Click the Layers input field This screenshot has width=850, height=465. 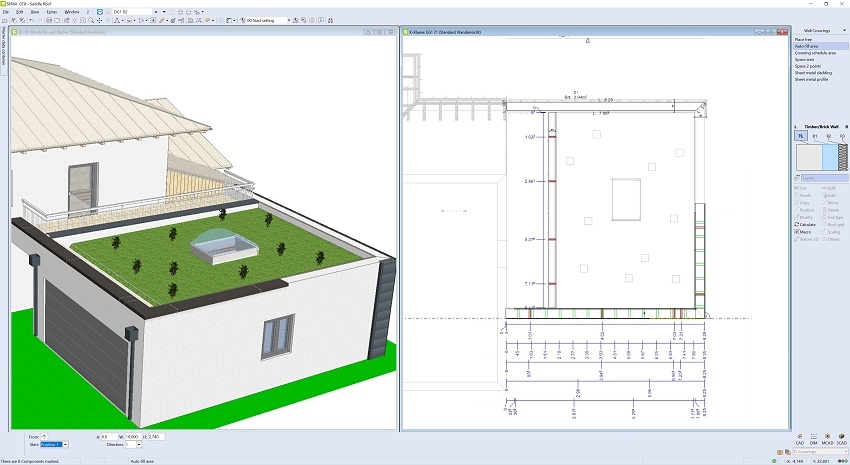pos(825,178)
